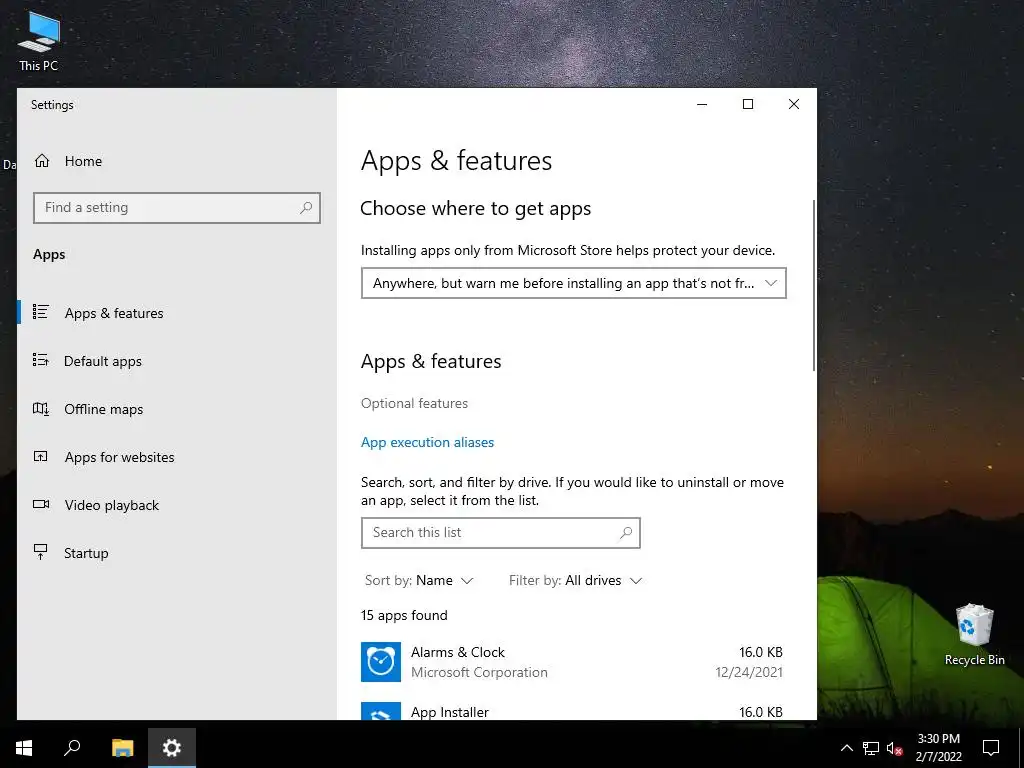
Task: Open the App execution aliases link
Action: 427,442
